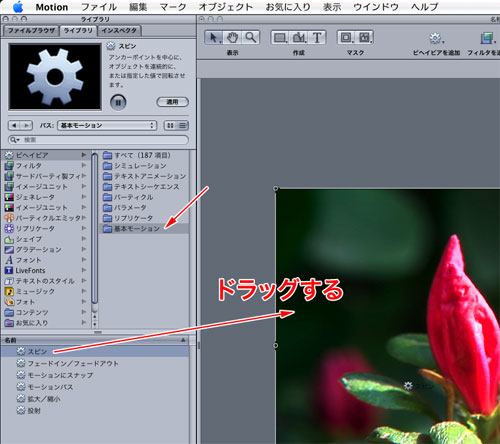Open the フィルタ add icon
The height and width of the screenshot is (444, 500).
pyautogui.click(x=487, y=38)
